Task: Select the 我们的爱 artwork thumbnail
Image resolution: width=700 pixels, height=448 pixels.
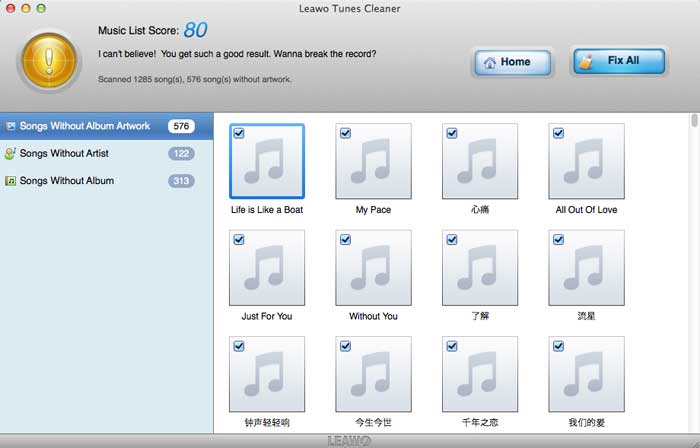Action: [x=587, y=374]
